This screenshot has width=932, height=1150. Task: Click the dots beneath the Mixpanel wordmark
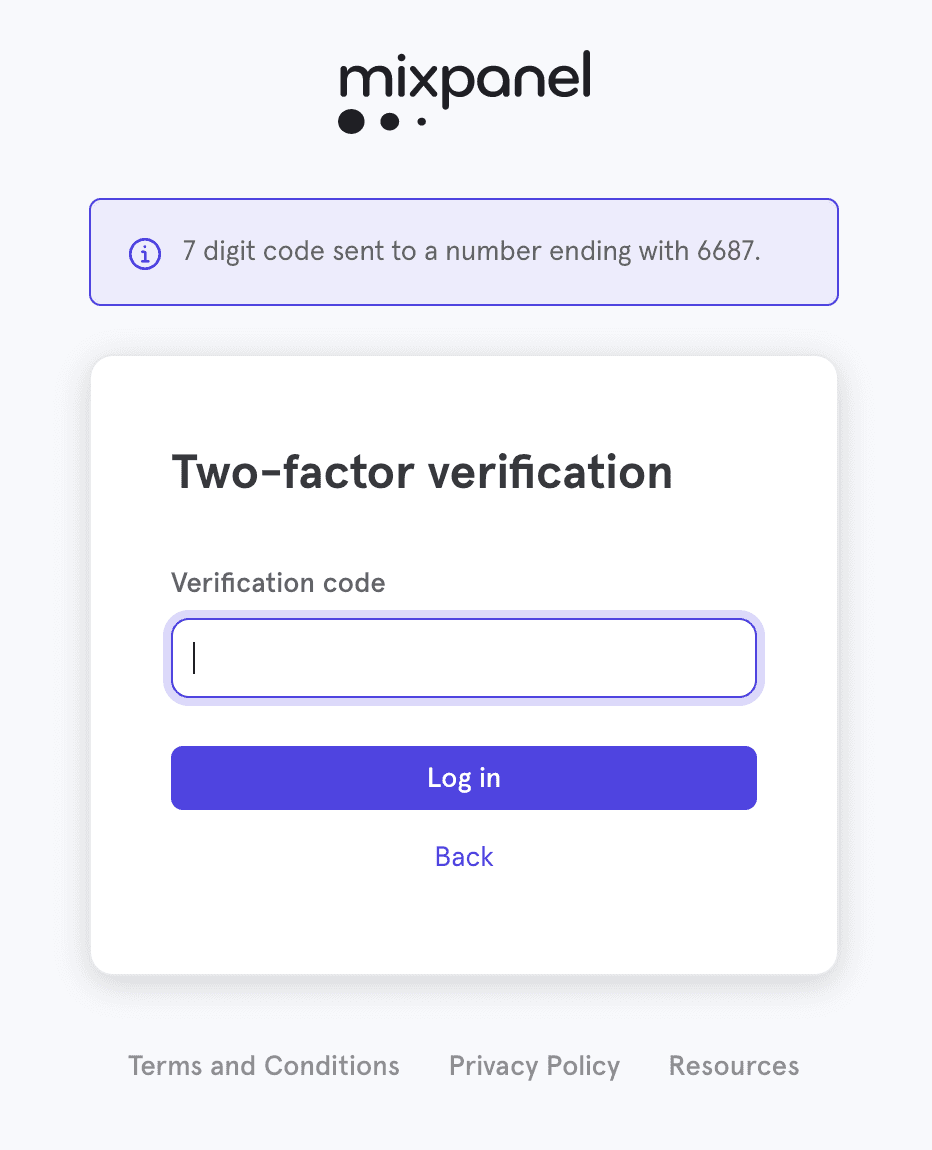coord(382,123)
